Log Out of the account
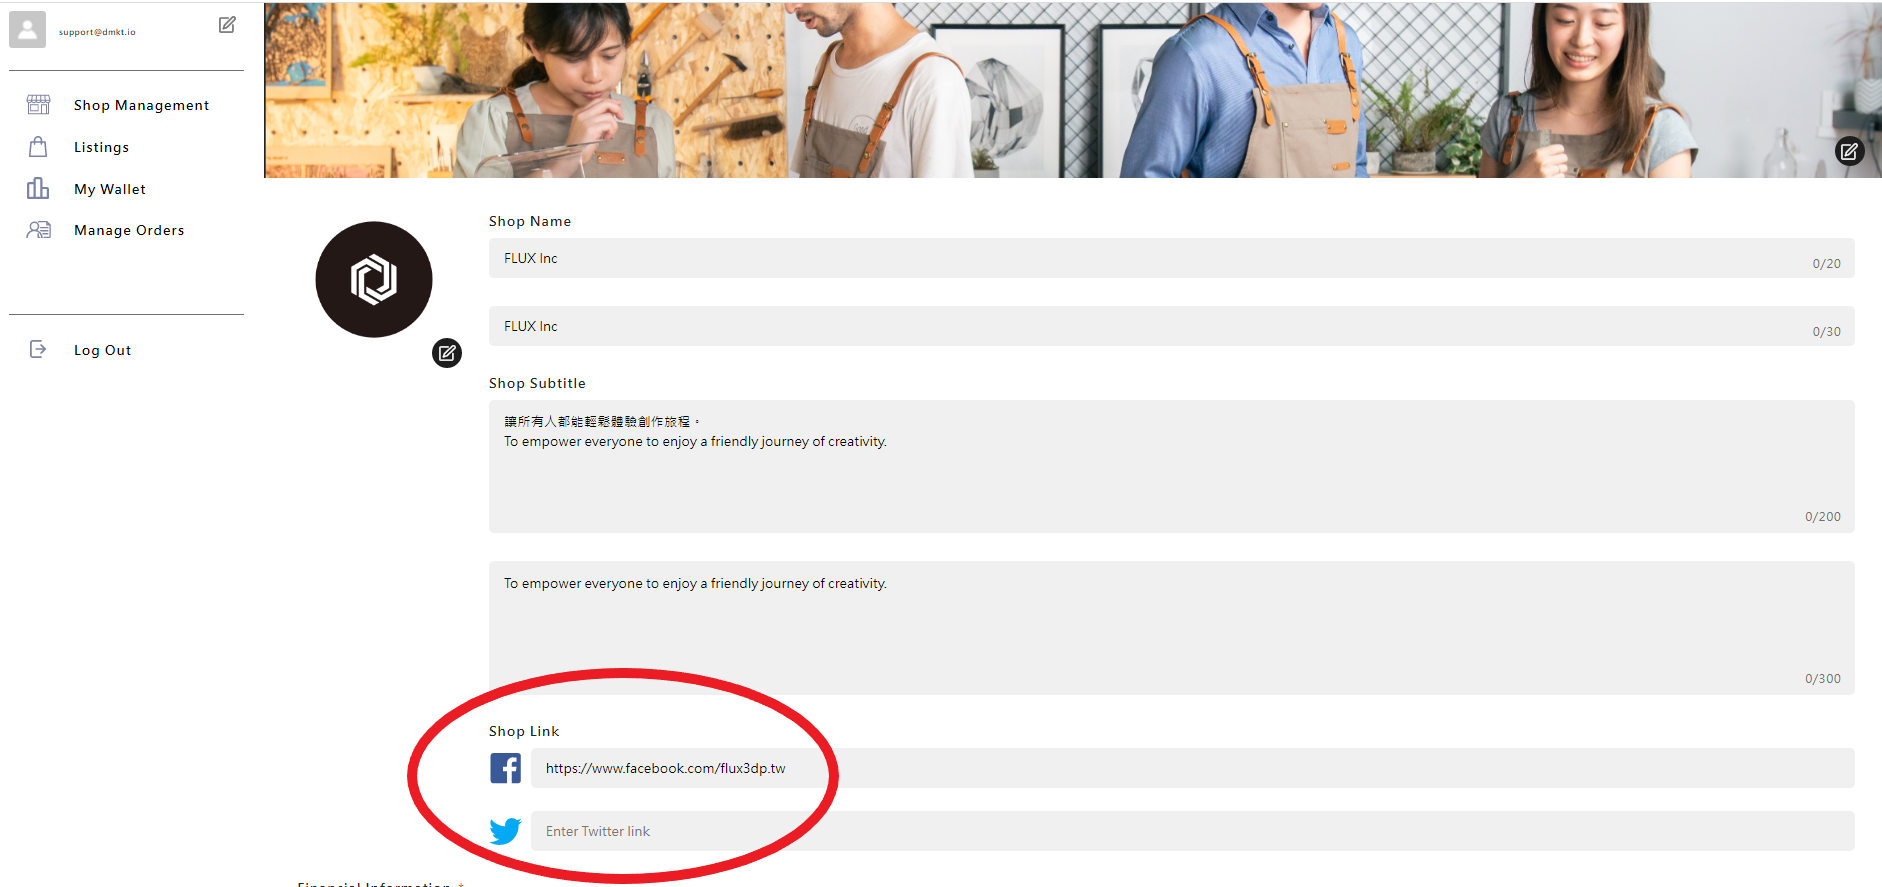Viewport: 1882px width, 887px height. pos(102,350)
